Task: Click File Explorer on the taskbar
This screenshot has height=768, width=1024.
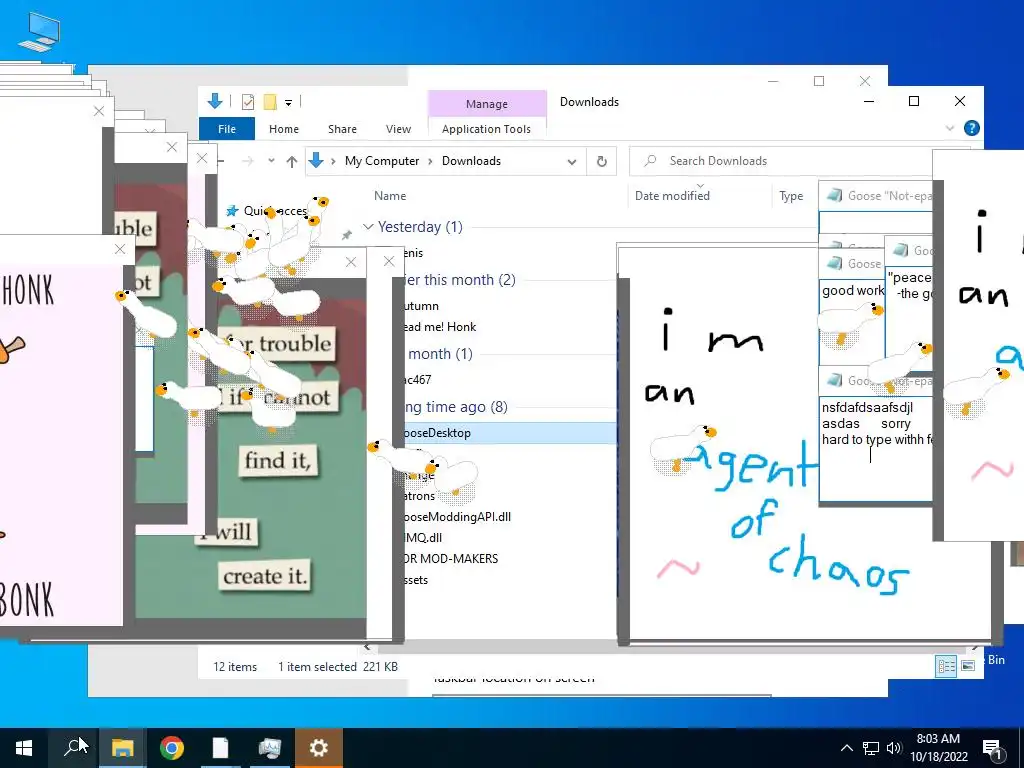Action: 122,748
